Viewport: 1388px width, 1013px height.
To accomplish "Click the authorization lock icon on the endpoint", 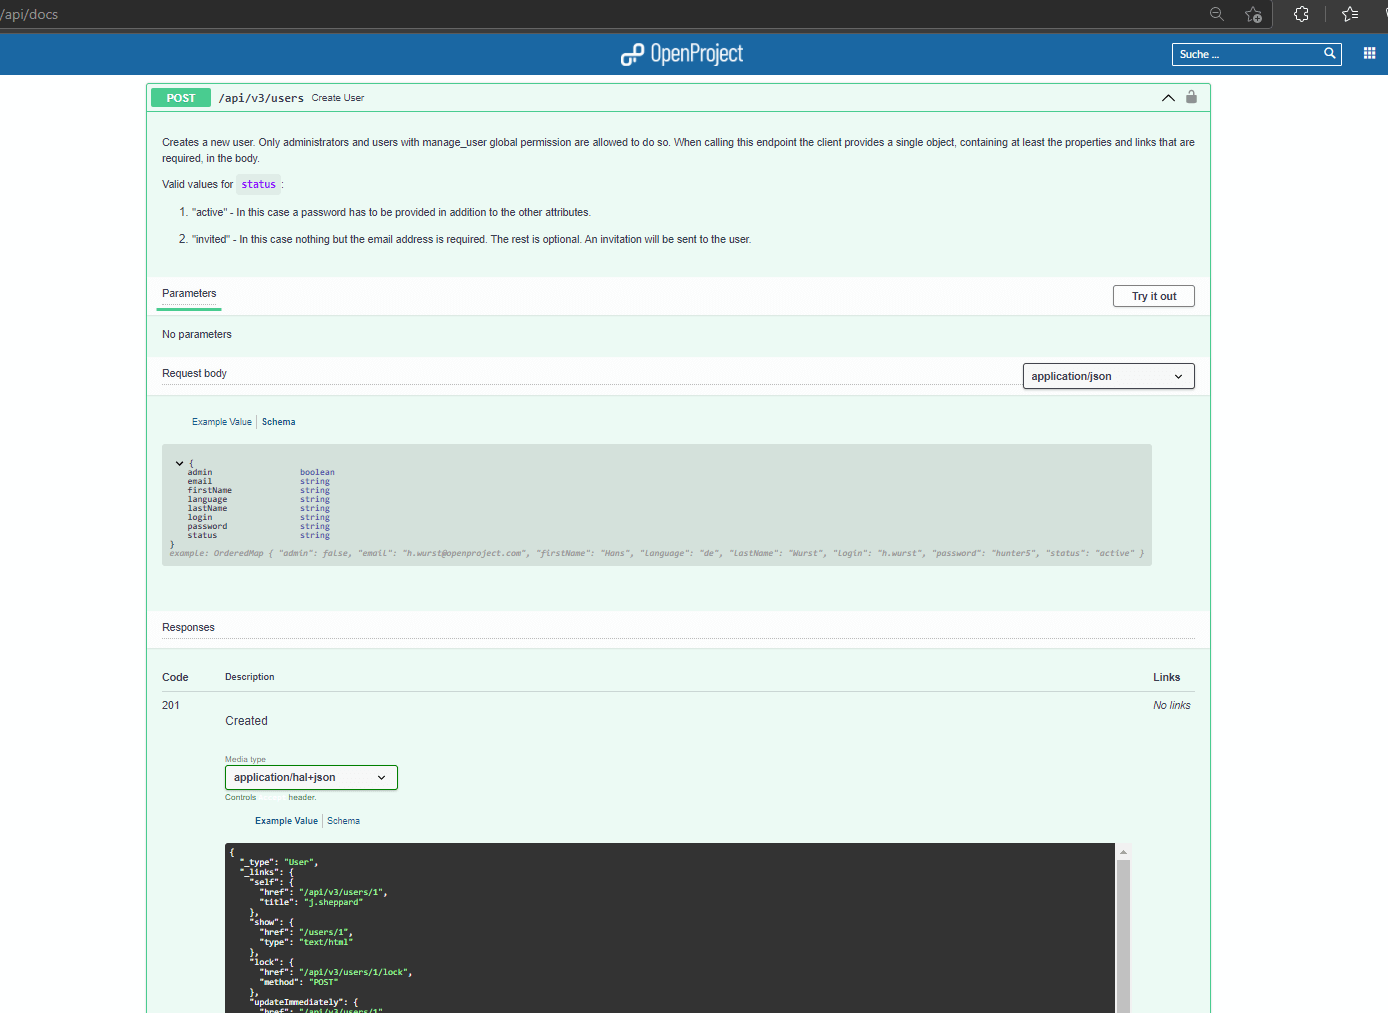I will click(x=1191, y=97).
